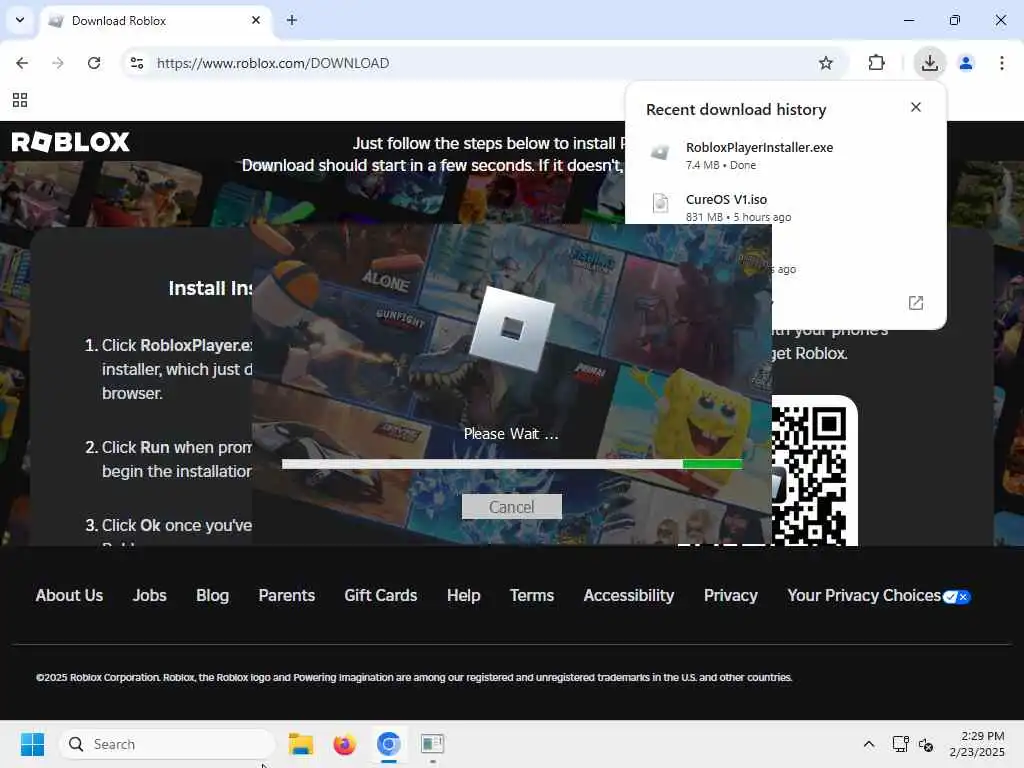1024x768 pixels.
Task: Open the Privacy footer link
Action: click(x=731, y=596)
